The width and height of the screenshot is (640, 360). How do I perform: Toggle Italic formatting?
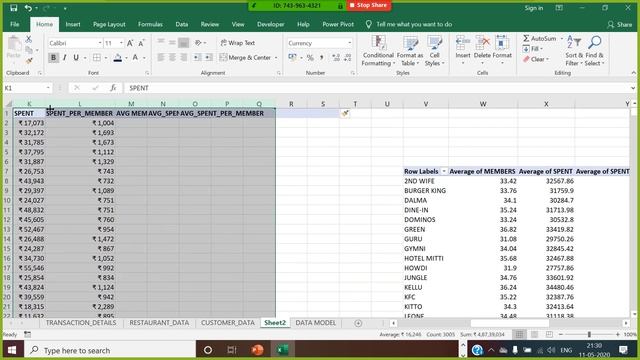click(x=64, y=58)
